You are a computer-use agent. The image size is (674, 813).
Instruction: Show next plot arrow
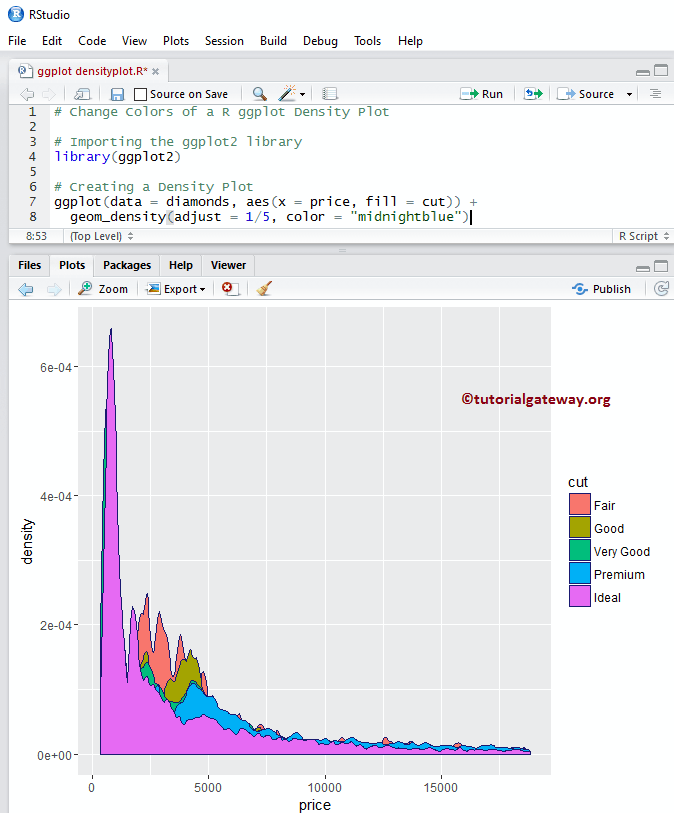point(54,289)
